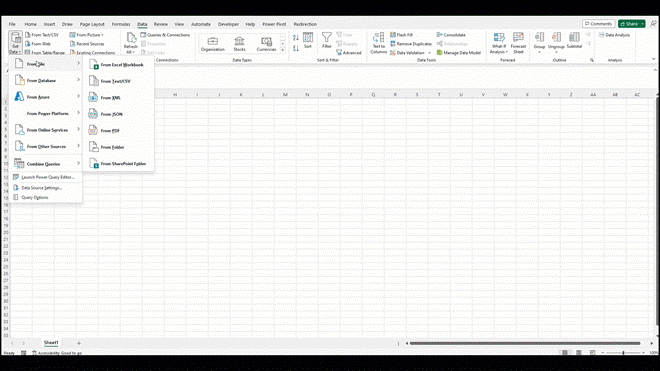Open the Get Data dropdown button
Screen dimensions: 660x371
(x=15, y=43)
